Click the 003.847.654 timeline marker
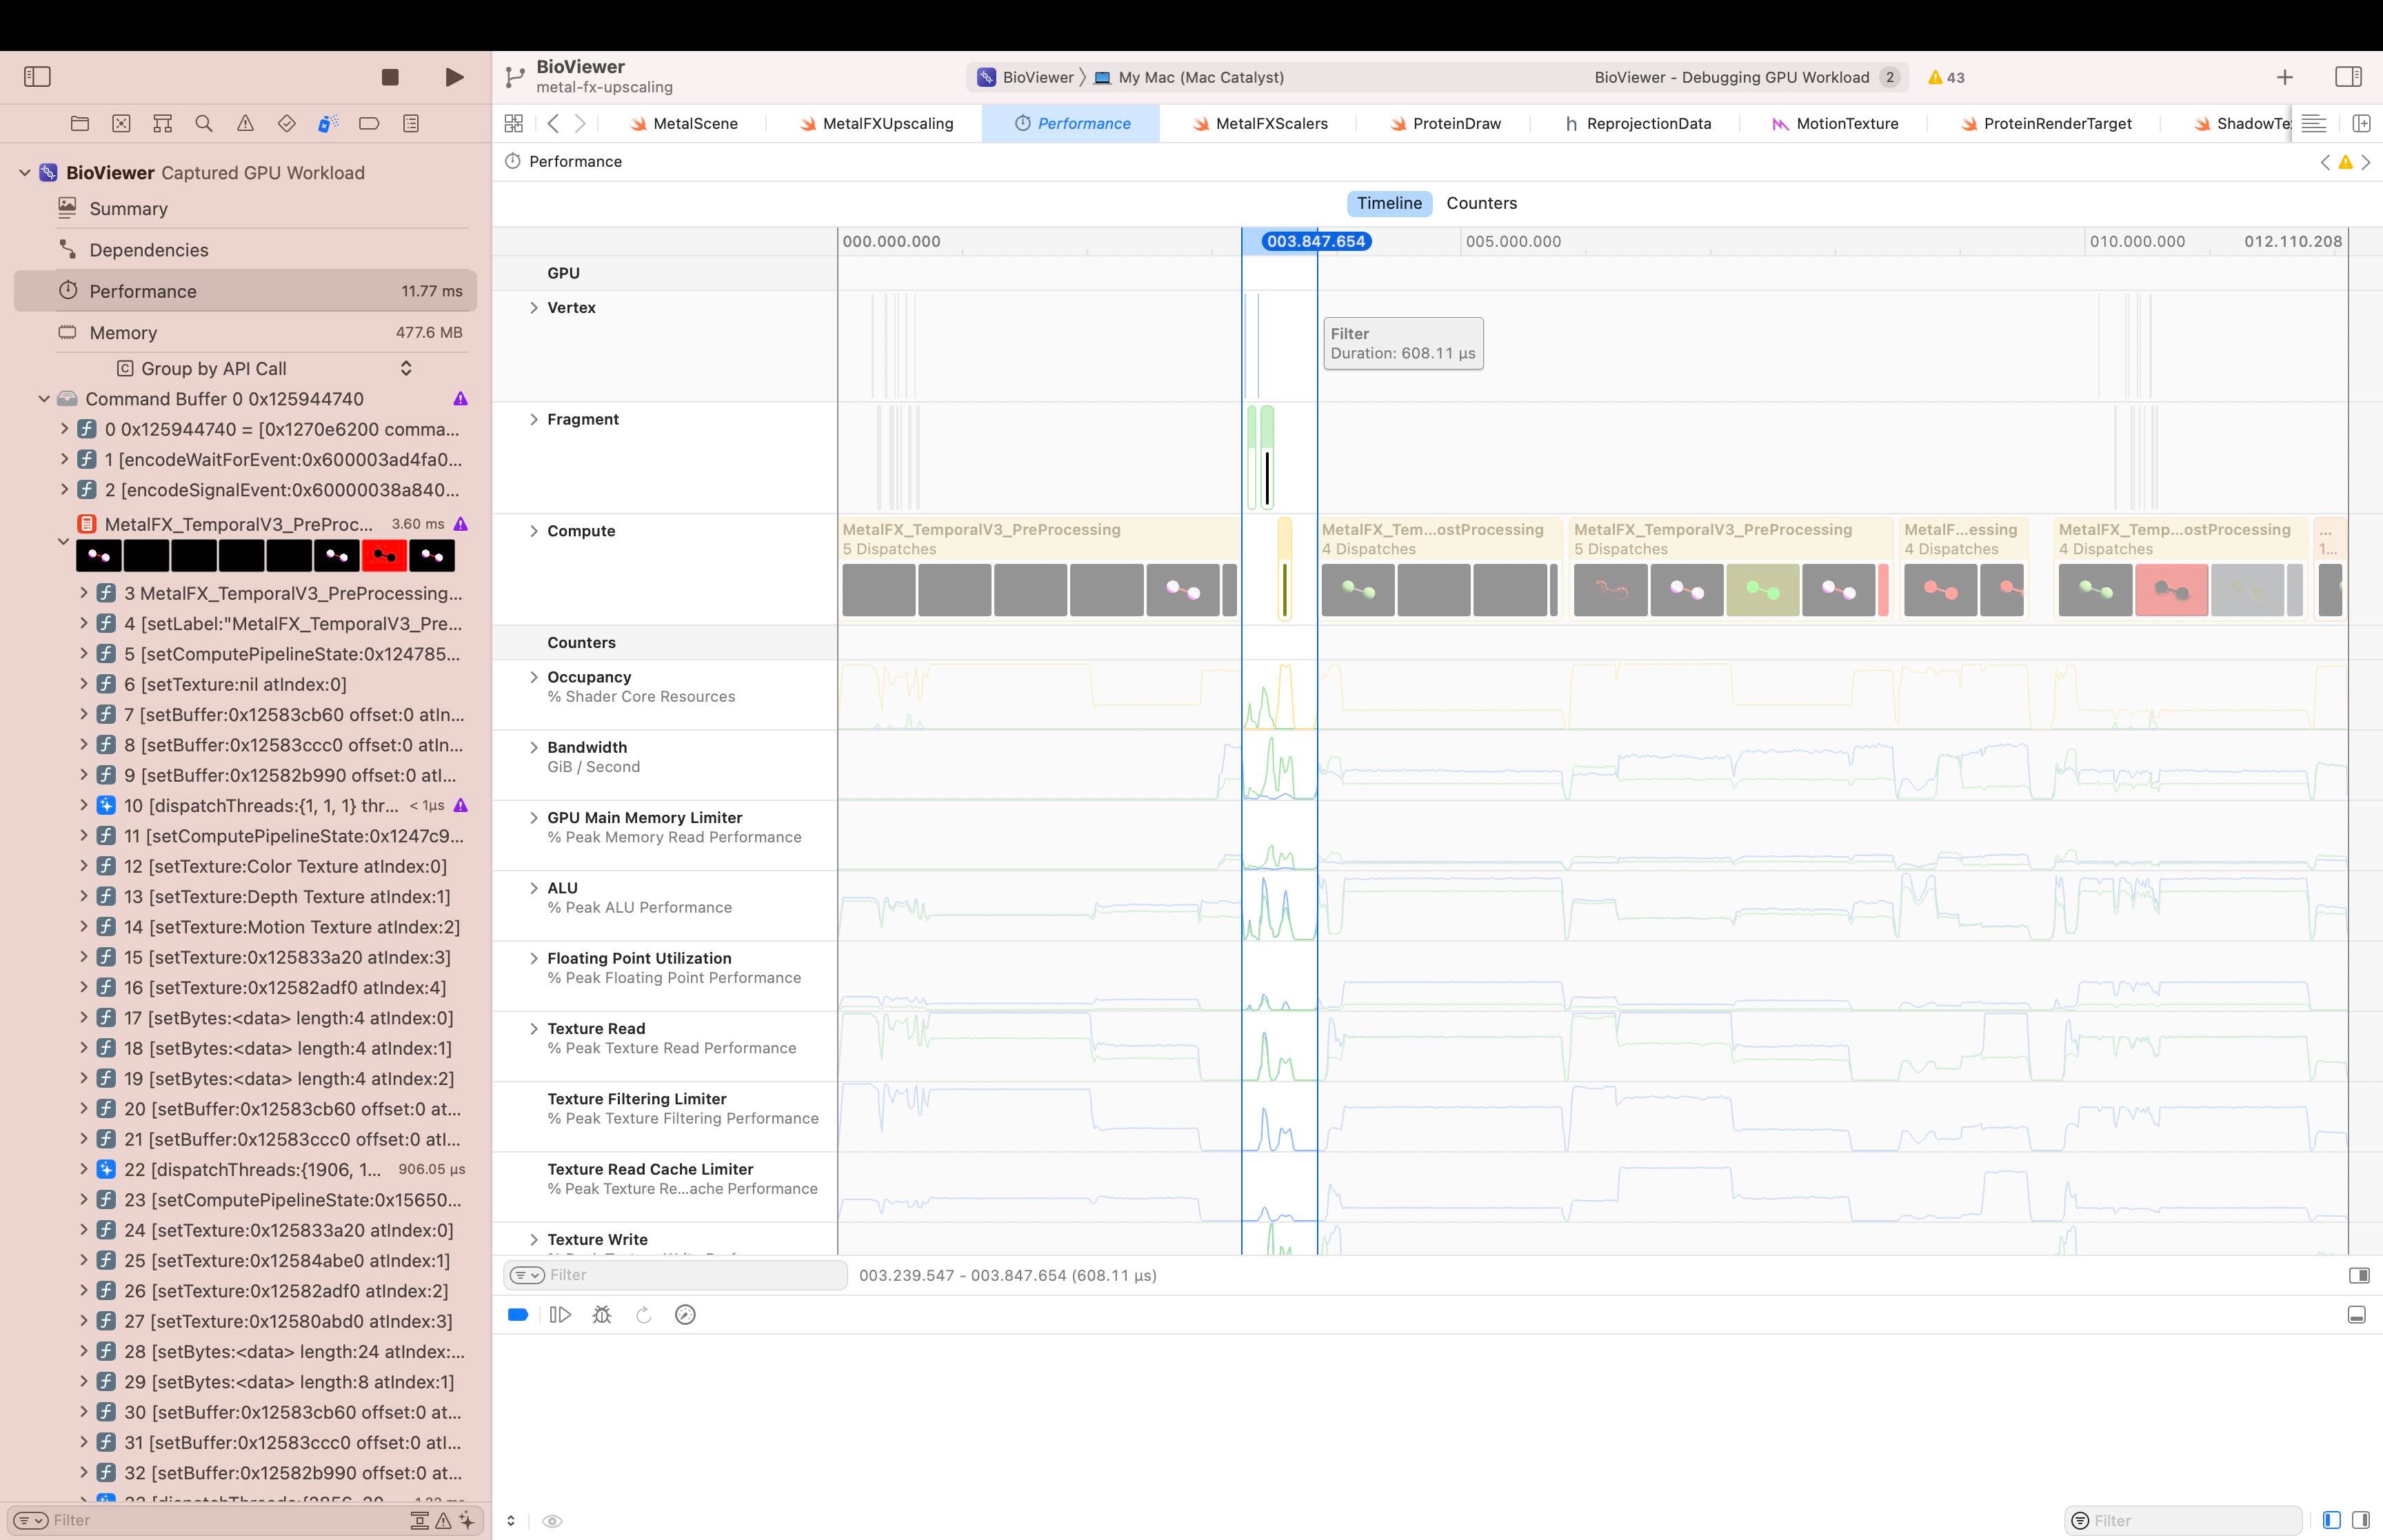2383x1540 pixels. (x=1316, y=241)
